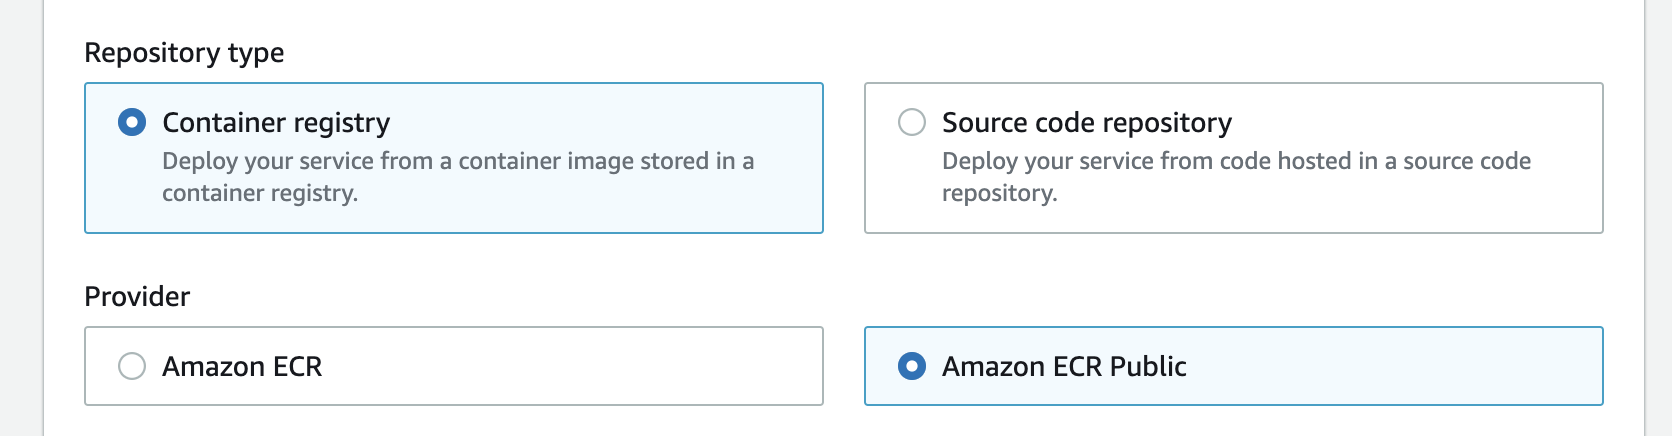Click 'container registry.' text ending the first description
The image size is (1672, 436).
[260, 193]
